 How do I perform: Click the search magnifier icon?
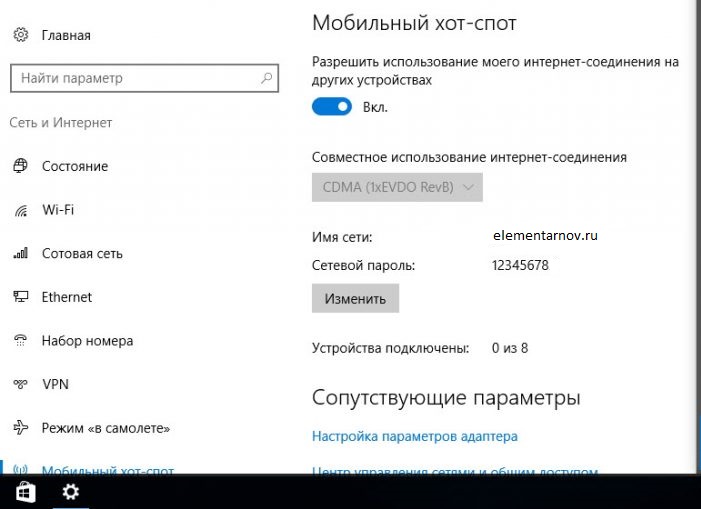[267, 78]
